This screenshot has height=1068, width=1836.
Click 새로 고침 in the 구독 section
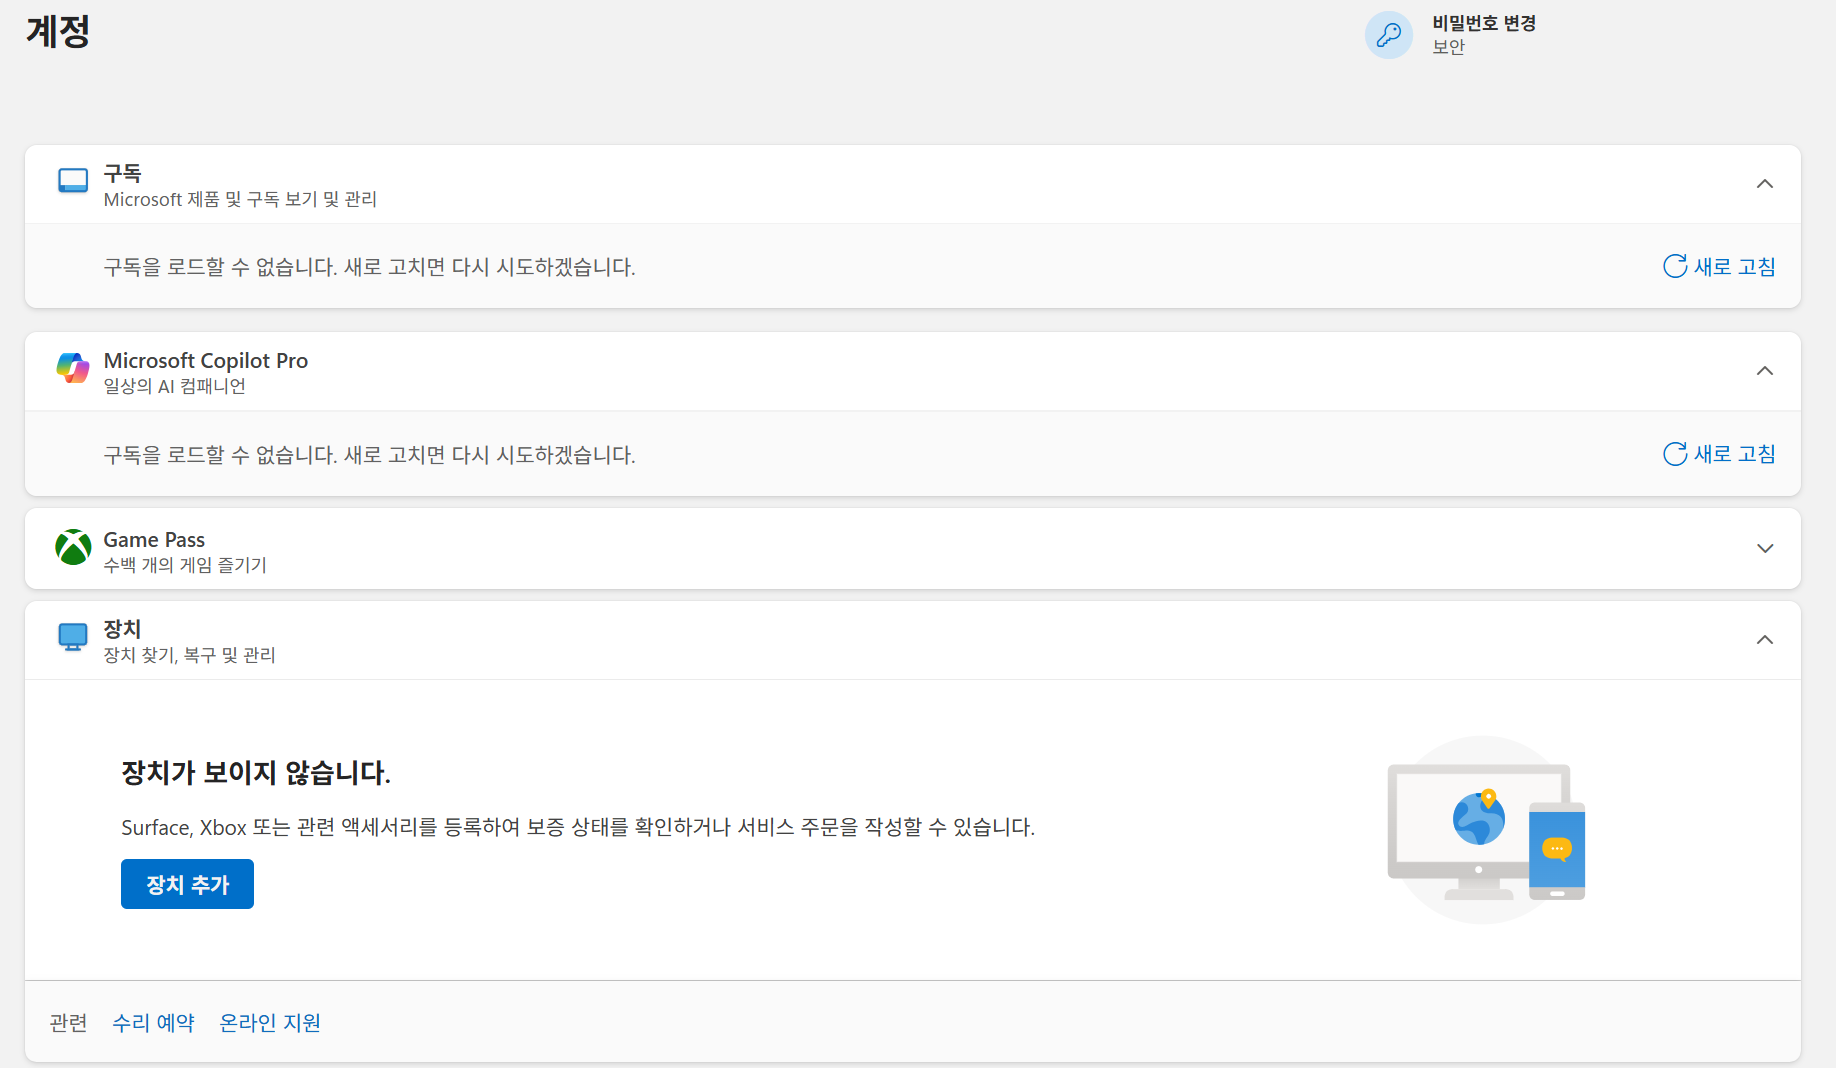(1735, 267)
